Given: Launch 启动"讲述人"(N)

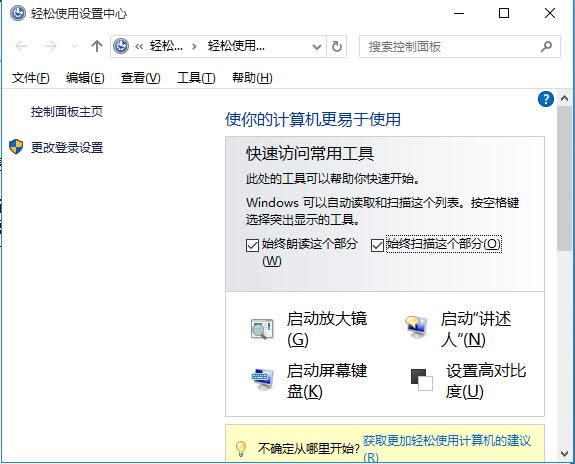Looking at the screenshot, I should (x=476, y=329).
